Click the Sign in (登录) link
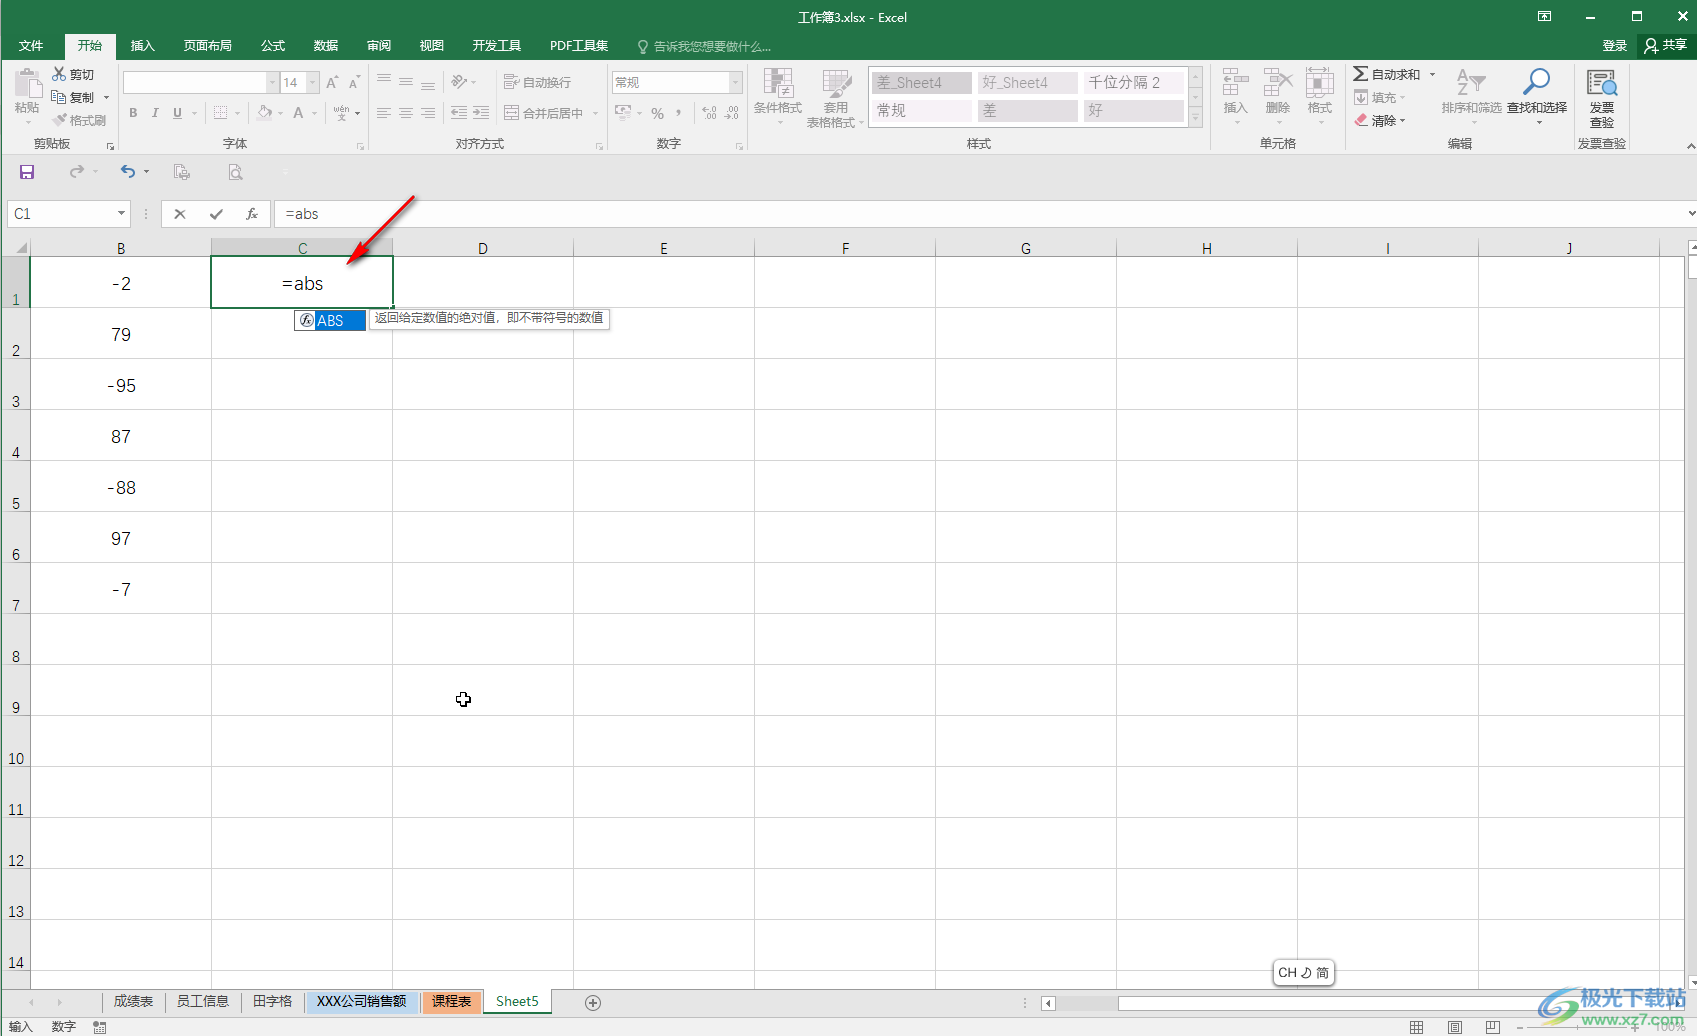Viewport: 1697px width, 1036px height. (x=1614, y=45)
